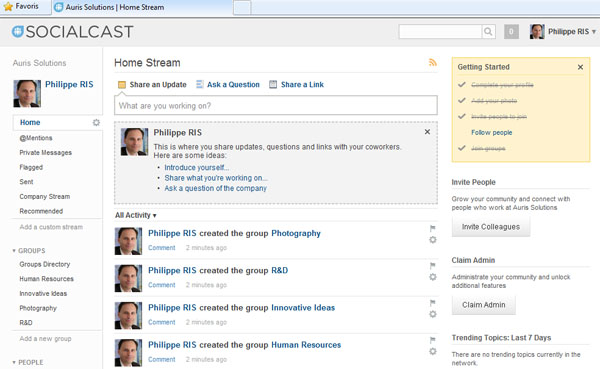Click Philippe RIS name in sidebar
The image size is (600, 369).
pos(69,84)
